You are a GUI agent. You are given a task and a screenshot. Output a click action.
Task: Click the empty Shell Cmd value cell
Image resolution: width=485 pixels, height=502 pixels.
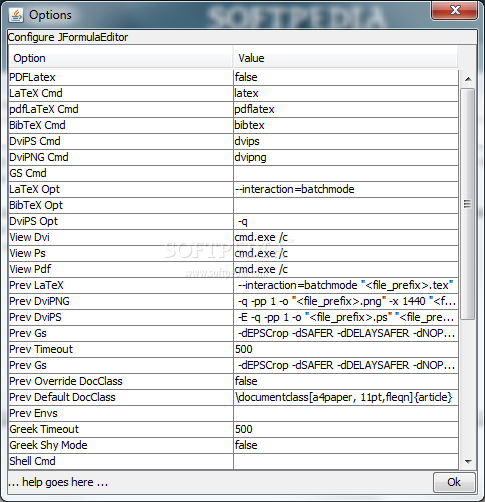(346, 461)
